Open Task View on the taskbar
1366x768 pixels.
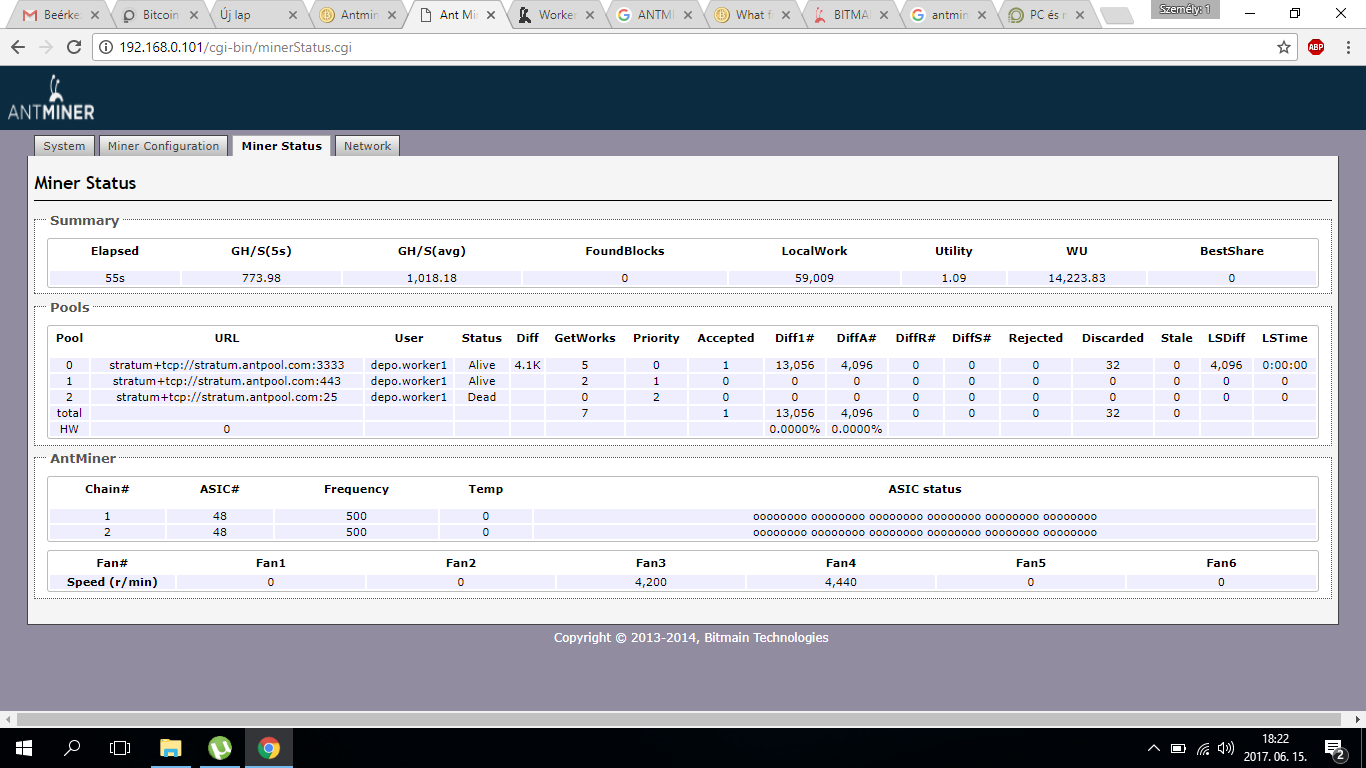(120, 747)
